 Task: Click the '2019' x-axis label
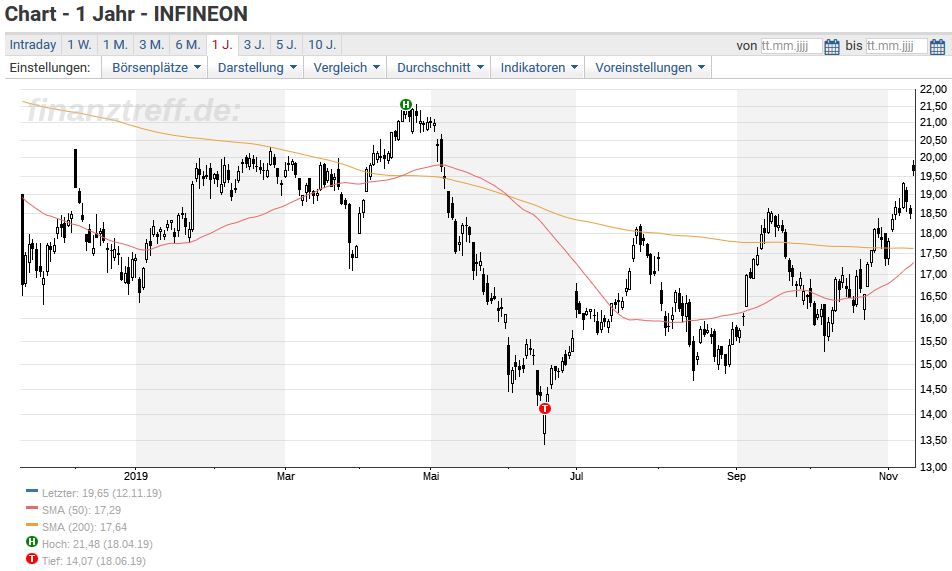135,476
